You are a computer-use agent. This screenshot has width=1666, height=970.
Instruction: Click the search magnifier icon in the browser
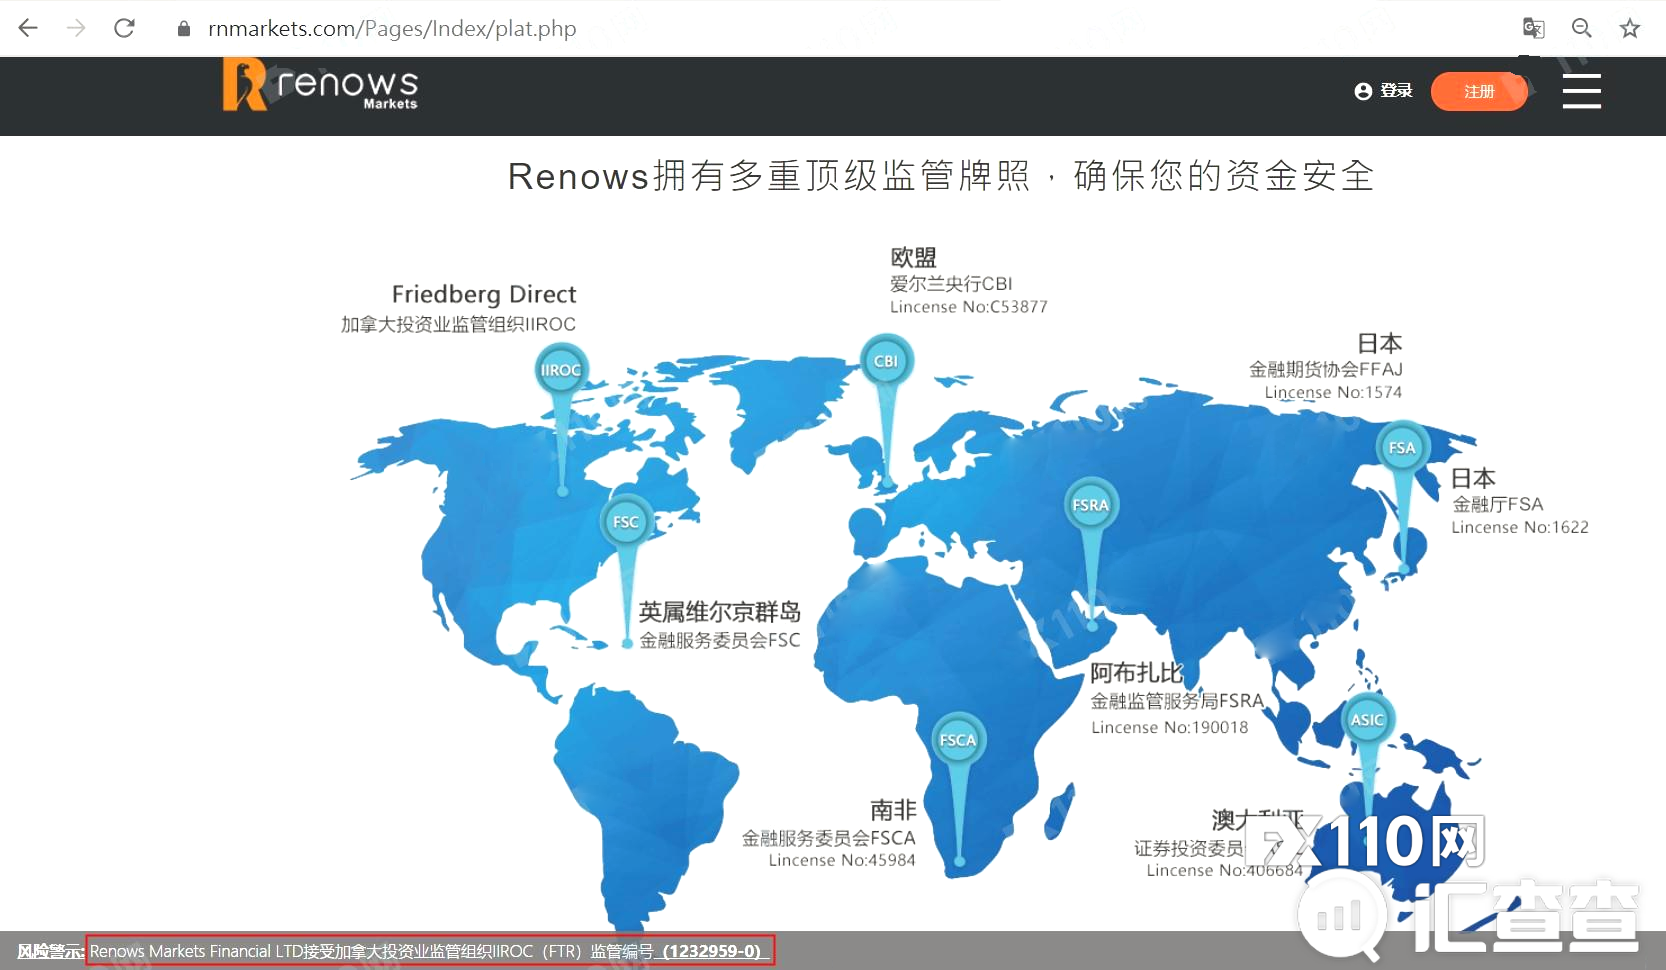(1581, 28)
